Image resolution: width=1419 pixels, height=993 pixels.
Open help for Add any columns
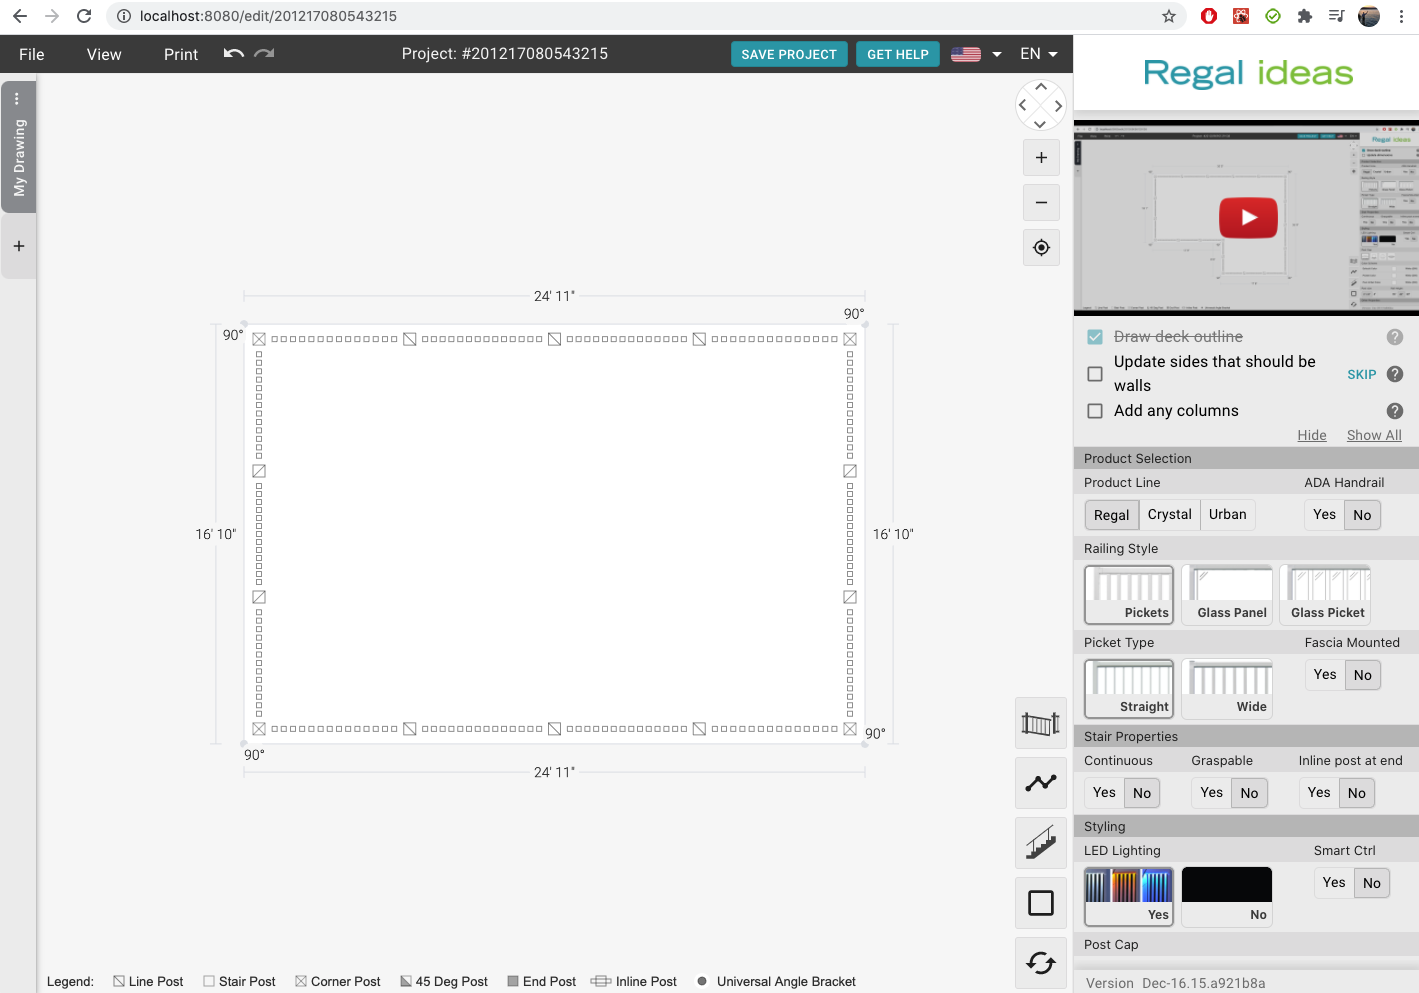1395,411
